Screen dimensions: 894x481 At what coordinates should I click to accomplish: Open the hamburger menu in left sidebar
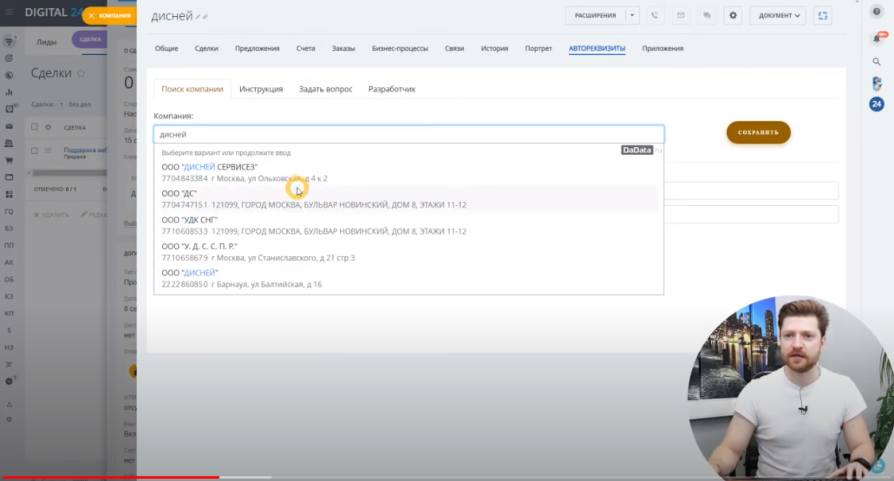pos(9,12)
